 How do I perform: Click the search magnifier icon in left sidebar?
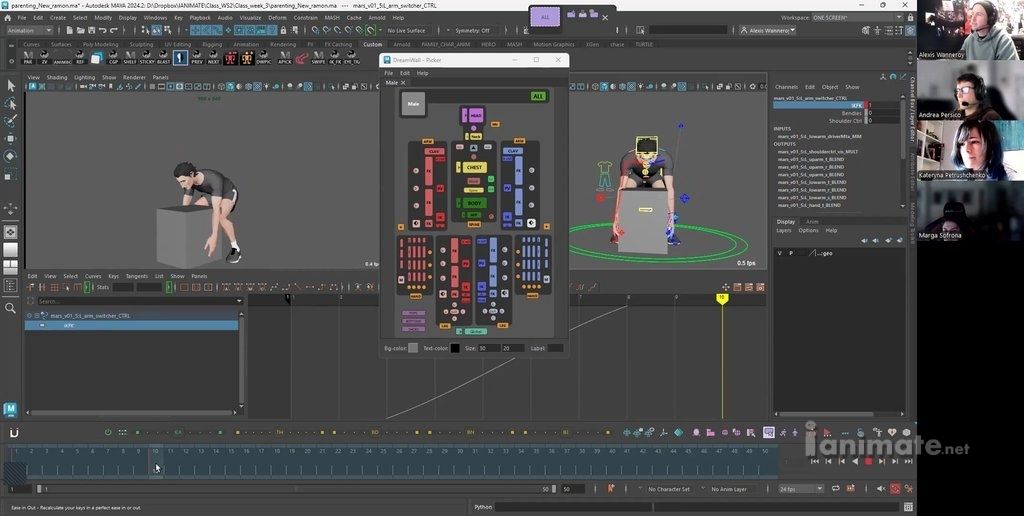tap(10, 308)
